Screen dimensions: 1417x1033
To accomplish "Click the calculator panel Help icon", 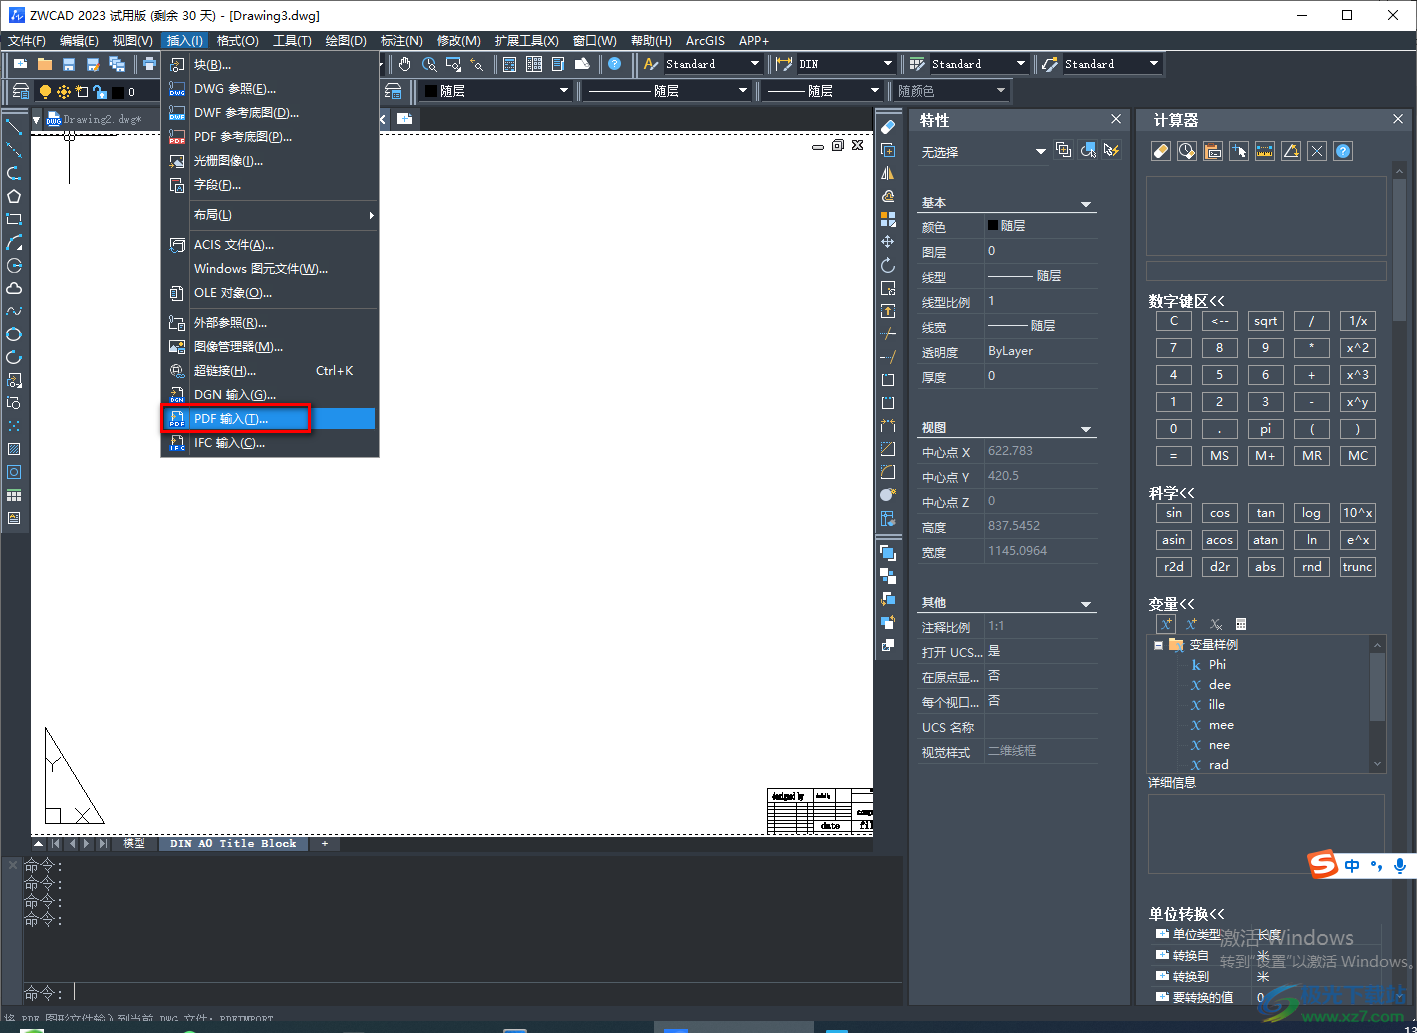I will (x=1343, y=151).
